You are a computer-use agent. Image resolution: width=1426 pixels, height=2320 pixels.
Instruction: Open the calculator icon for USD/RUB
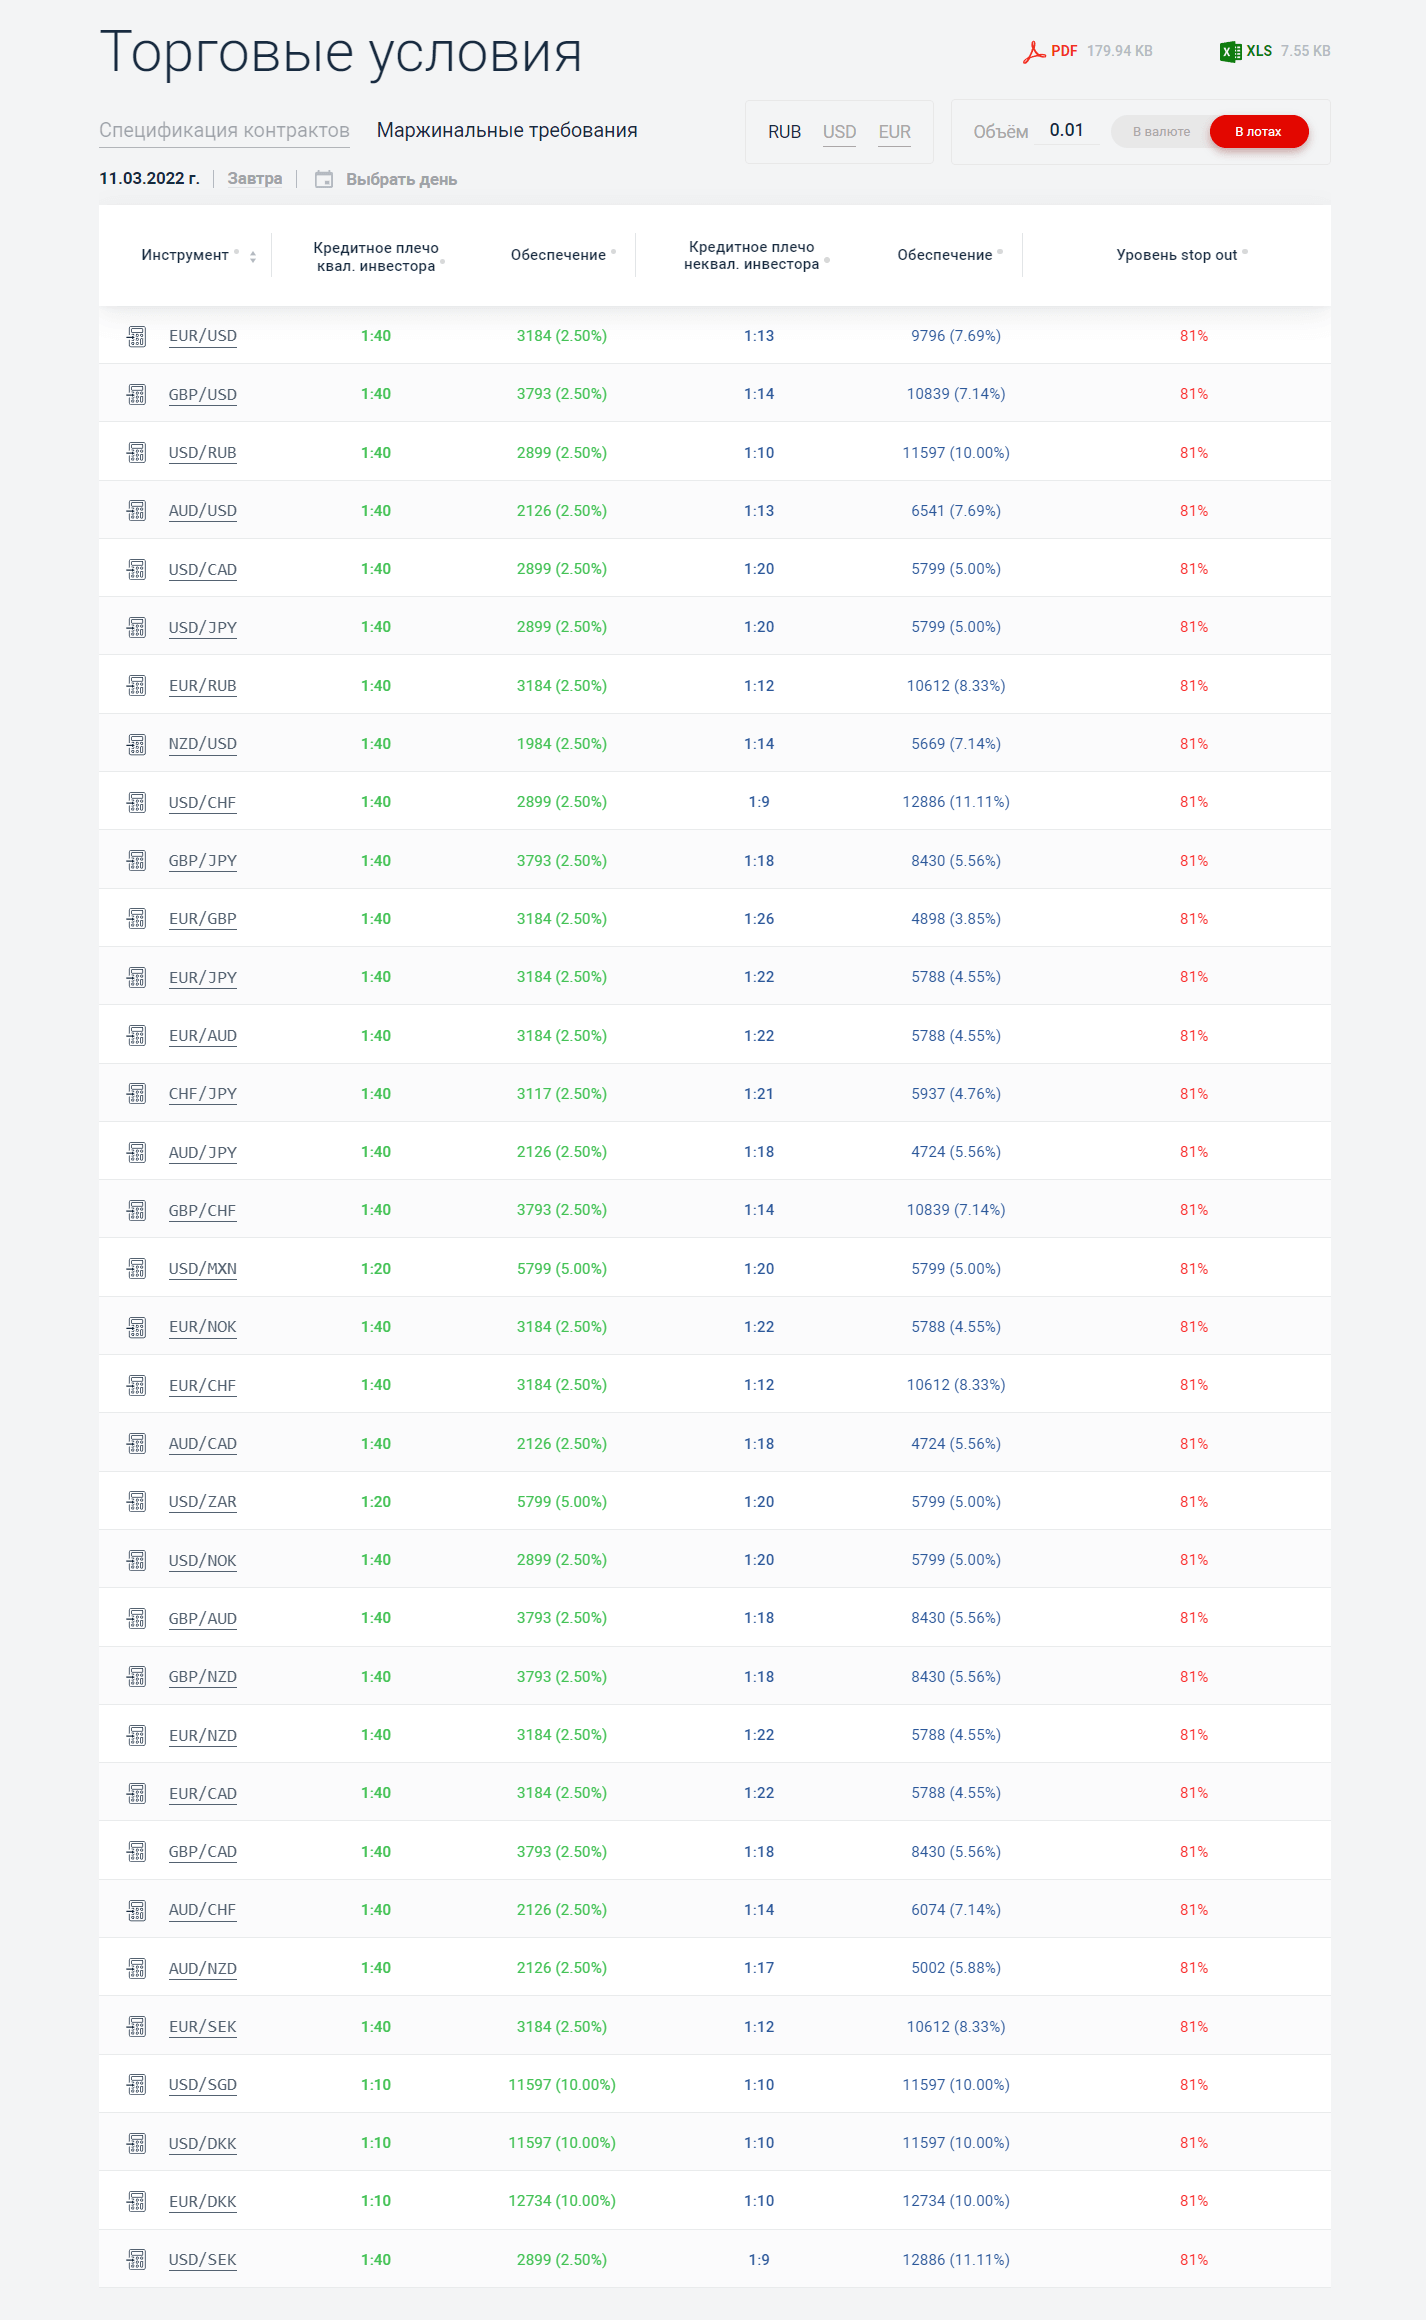pos(137,453)
